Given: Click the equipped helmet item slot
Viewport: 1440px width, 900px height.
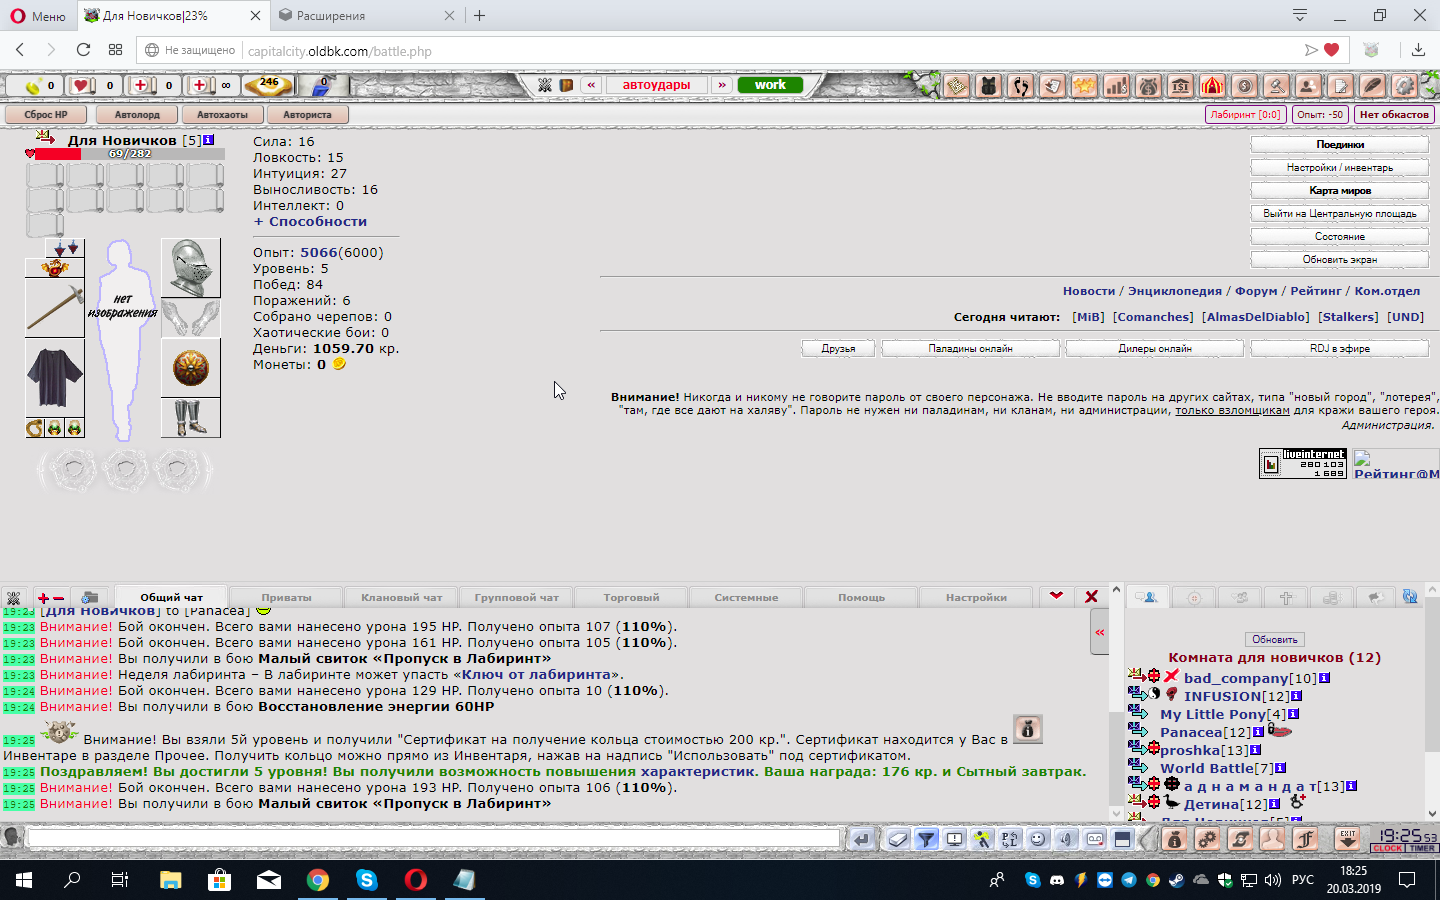Looking at the screenshot, I should click(190, 267).
